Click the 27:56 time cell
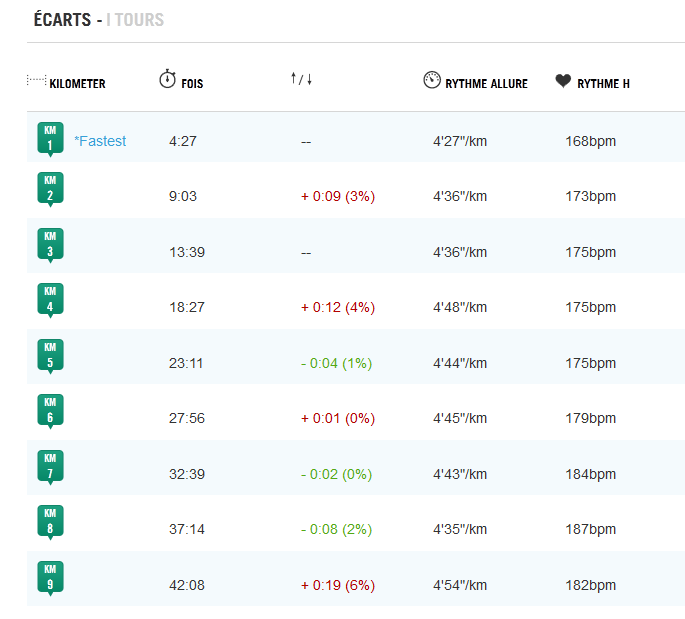This screenshot has width=685, height=619. 187,418
